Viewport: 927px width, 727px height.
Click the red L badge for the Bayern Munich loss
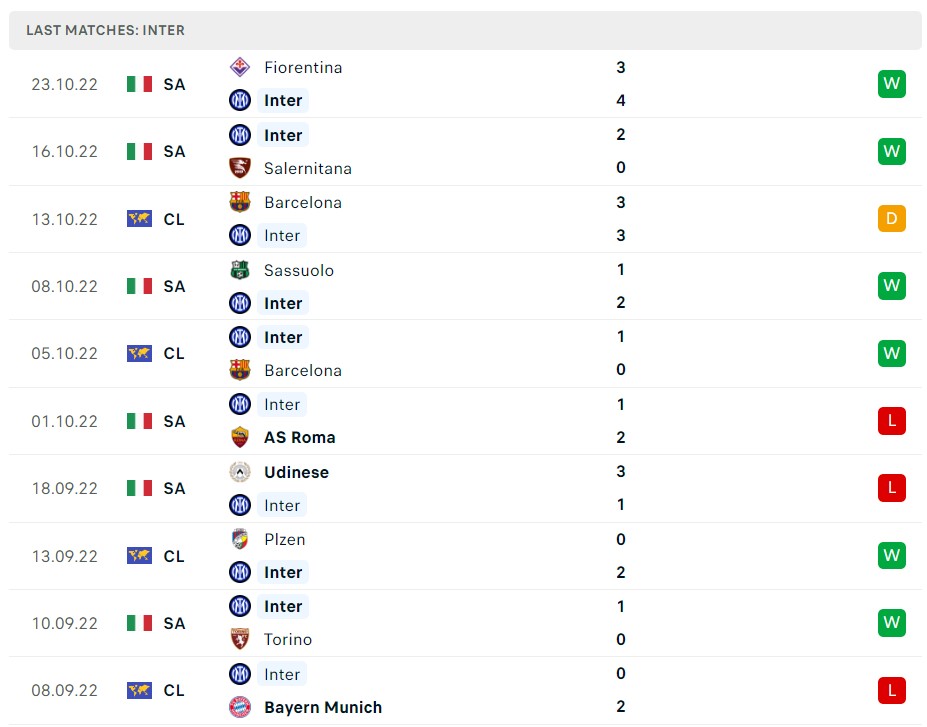(891, 690)
